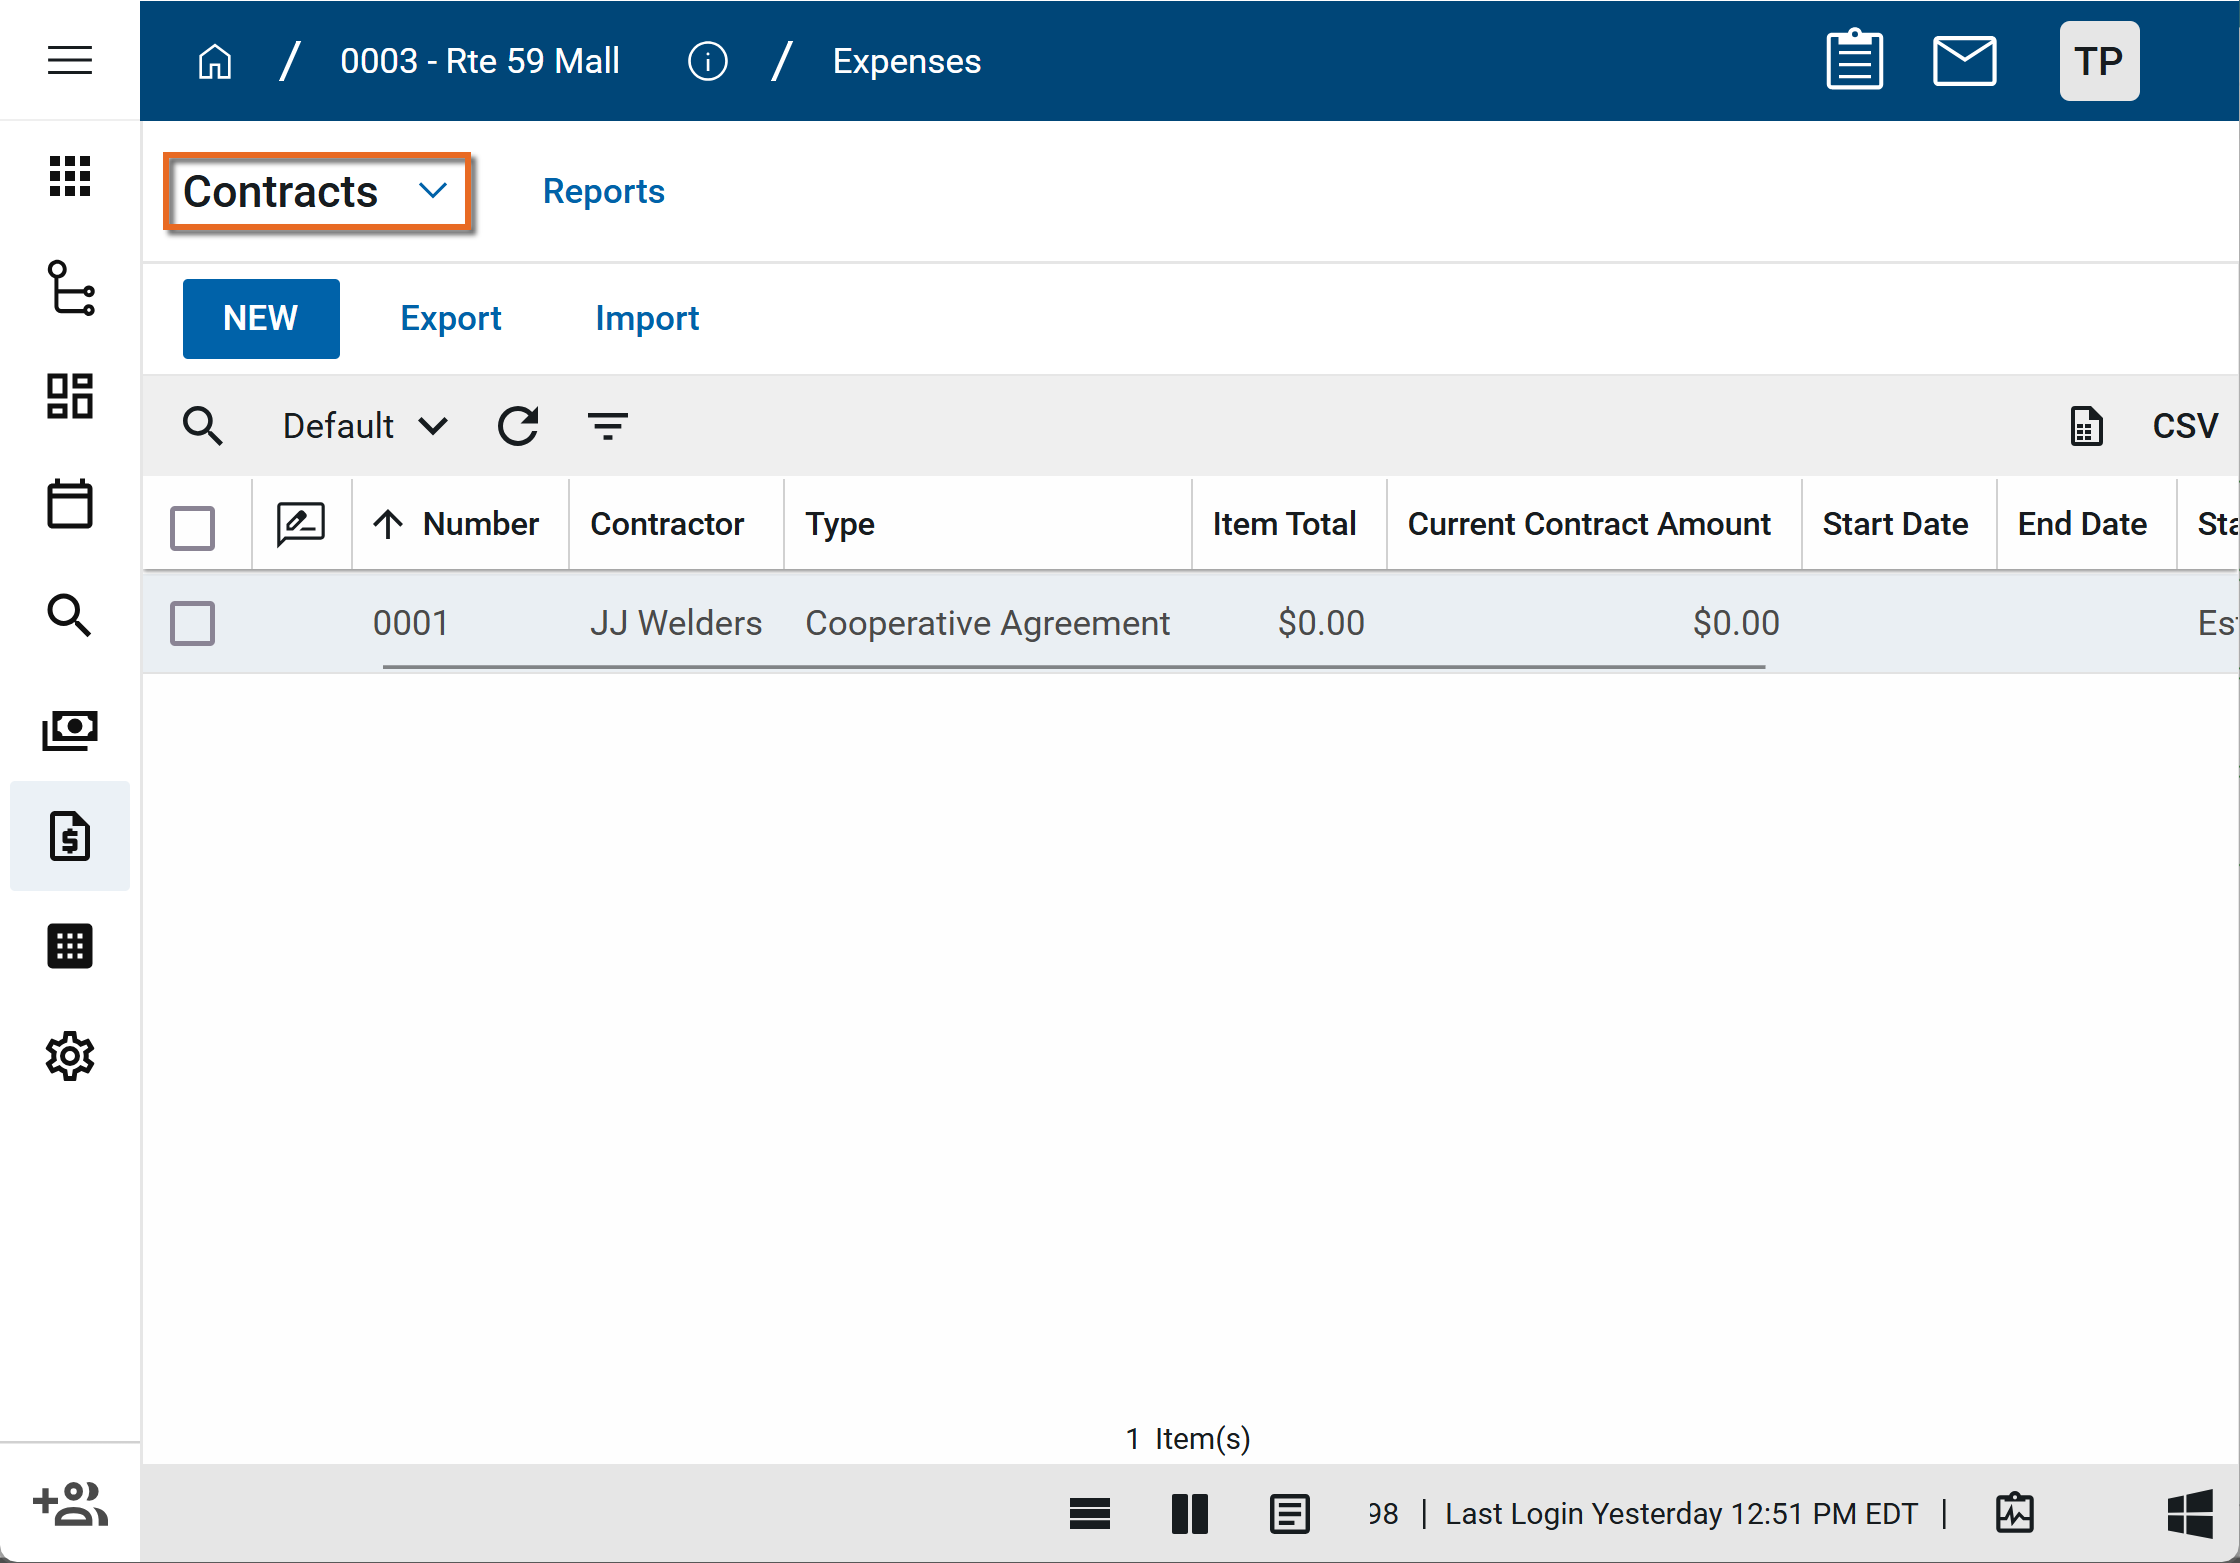This screenshot has height=1563, width=2240.
Task: Click Expenses in the breadcrumb
Action: coord(906,61)
